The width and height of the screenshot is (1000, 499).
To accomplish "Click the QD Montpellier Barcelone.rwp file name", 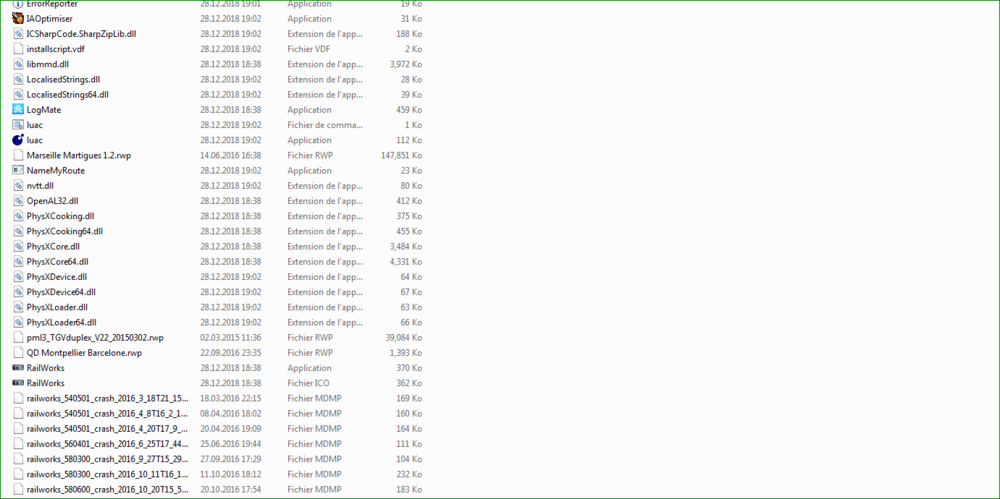I will click(x=84, y=352).
